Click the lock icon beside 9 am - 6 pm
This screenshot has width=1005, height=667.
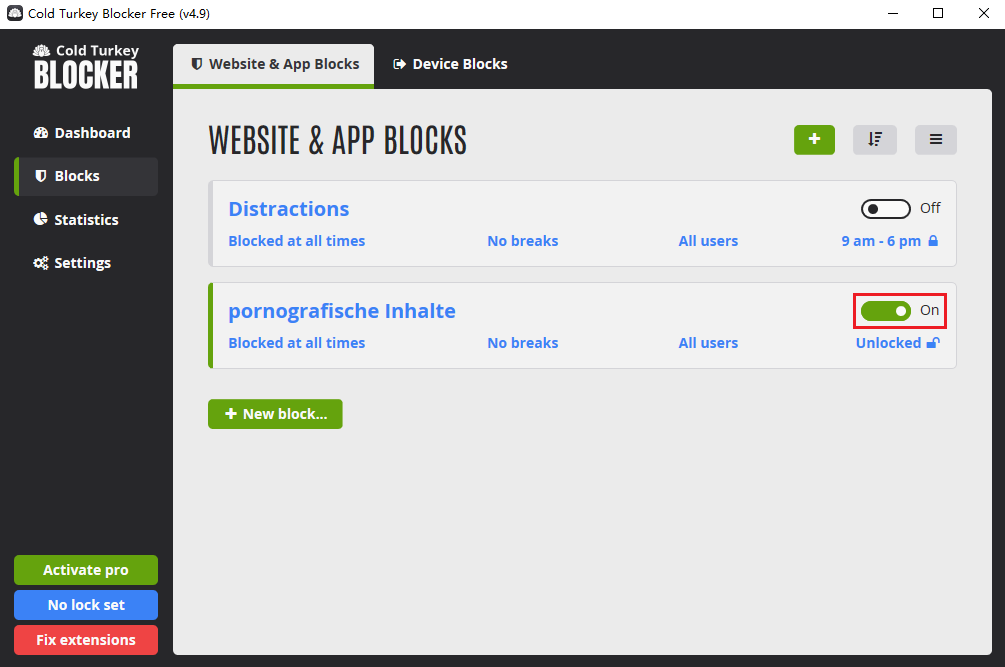click(933, 241)
